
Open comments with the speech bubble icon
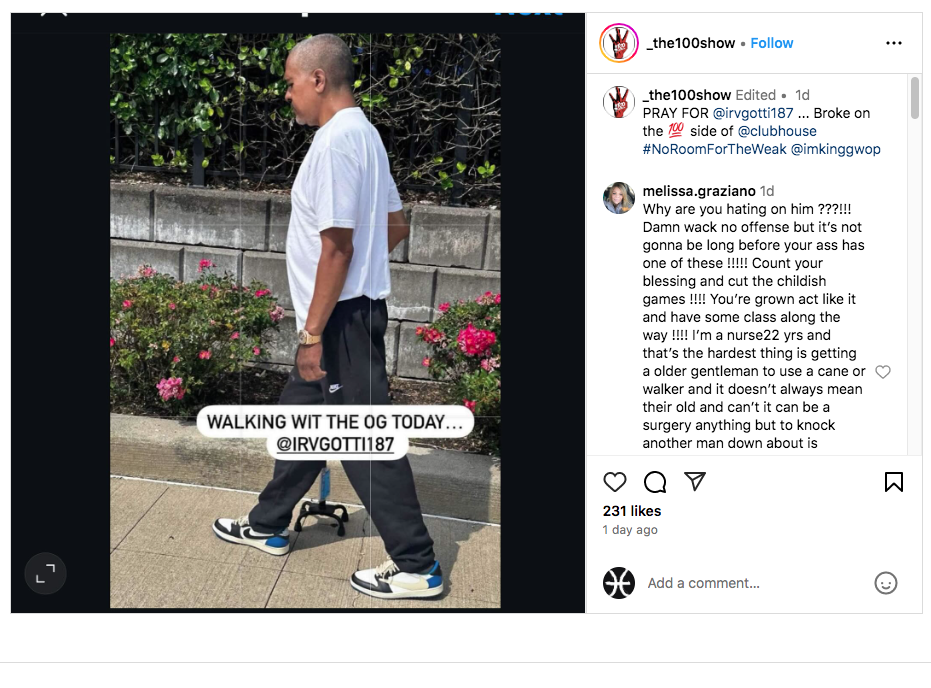tap(655, 482)
